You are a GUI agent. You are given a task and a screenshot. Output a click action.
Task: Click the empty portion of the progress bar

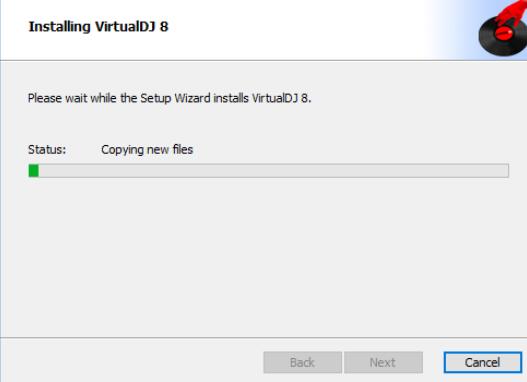click(274, 170)
